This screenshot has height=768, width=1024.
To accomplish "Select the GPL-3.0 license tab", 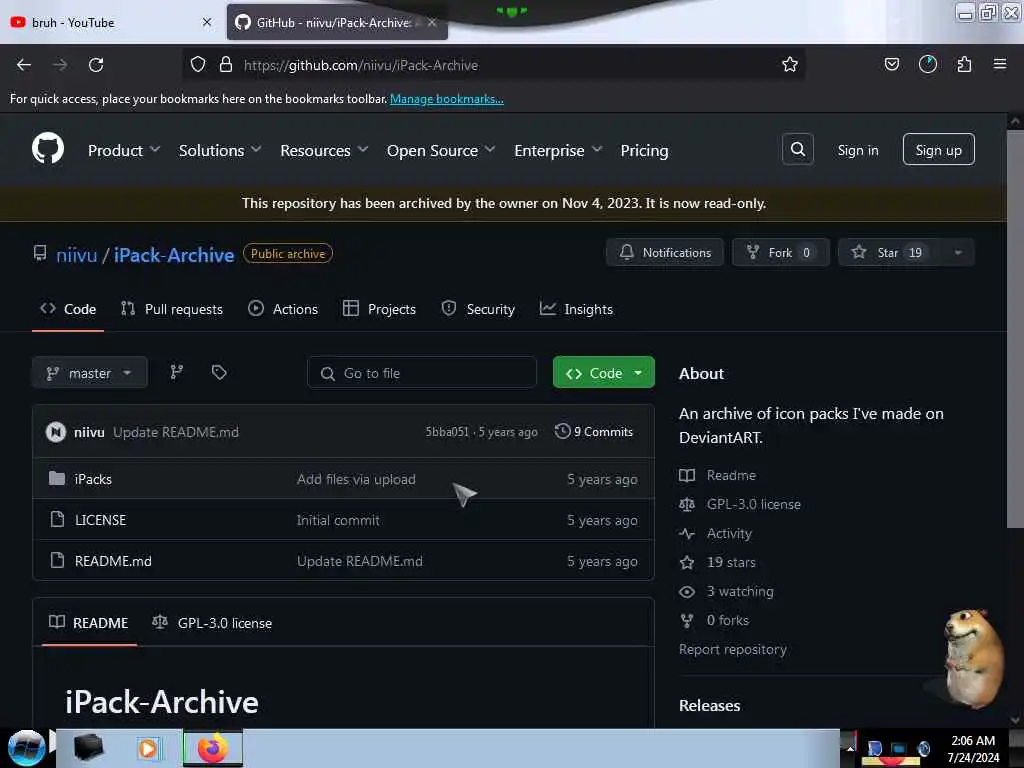I will coord(212,623).
